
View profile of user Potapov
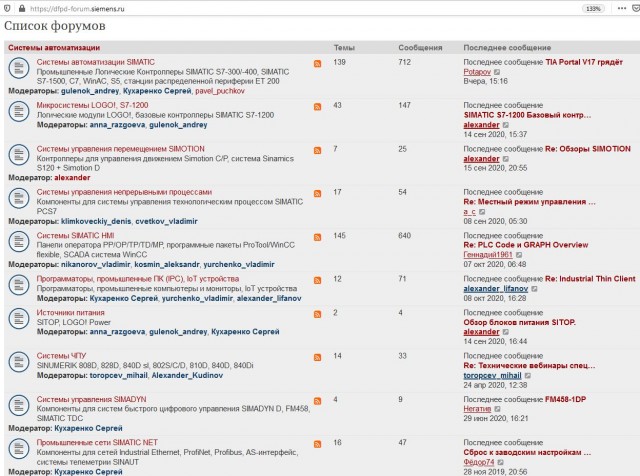click(477, 72)
